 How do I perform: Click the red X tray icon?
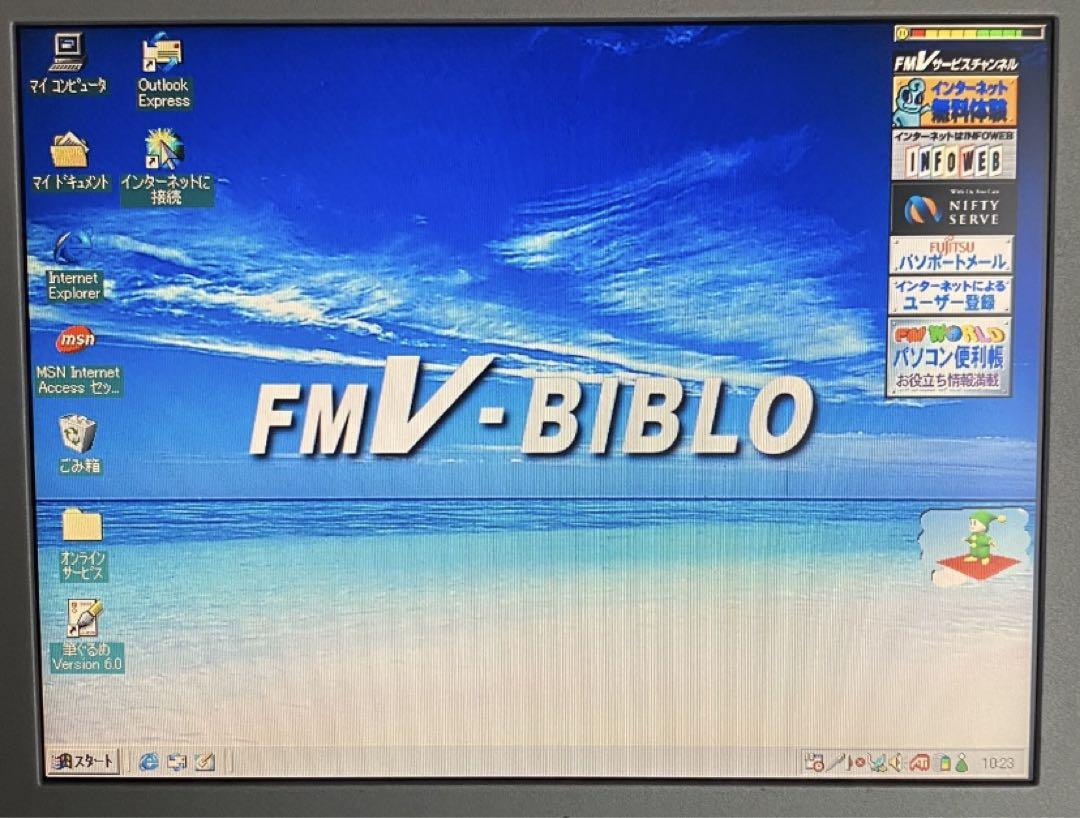point(859,763)
